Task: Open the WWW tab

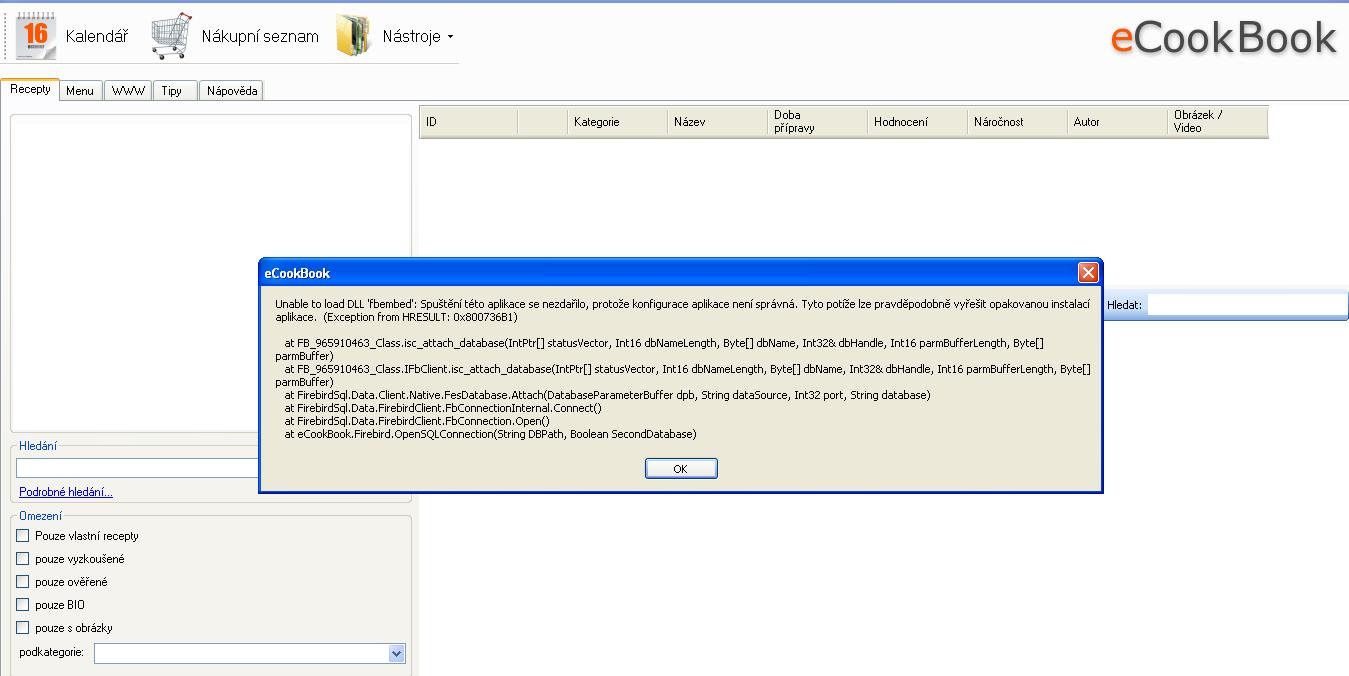Action: [128, 91]
